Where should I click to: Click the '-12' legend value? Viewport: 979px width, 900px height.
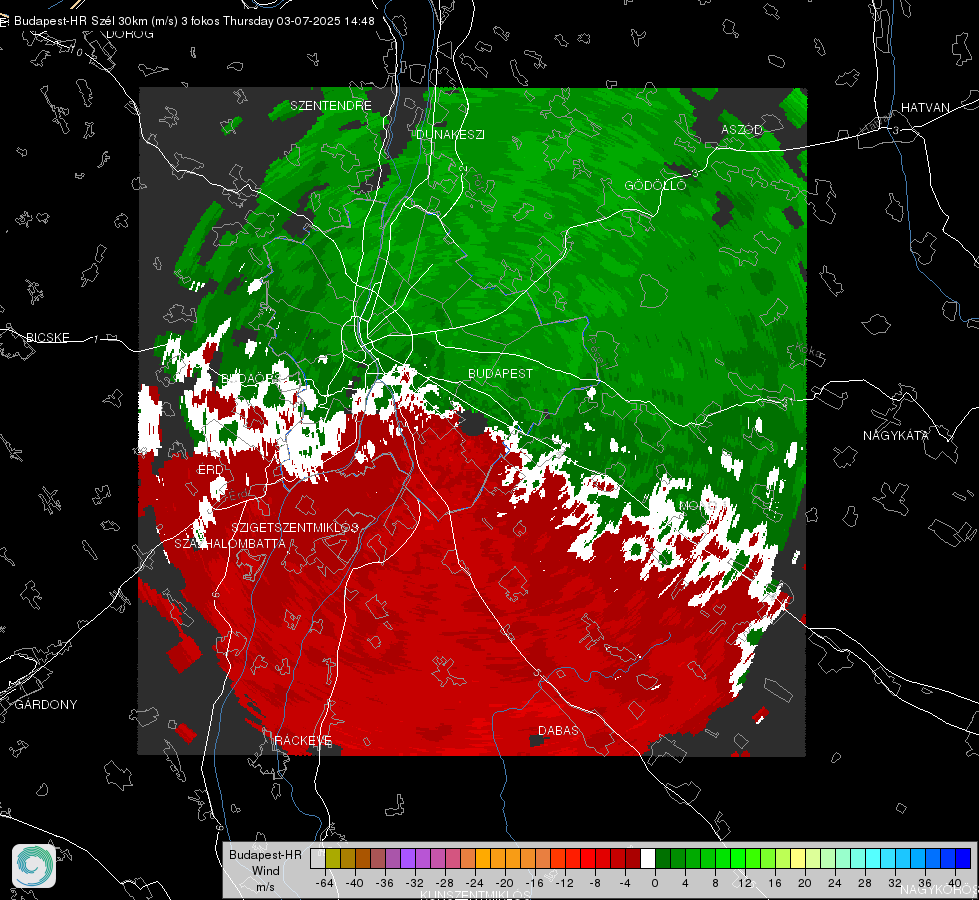click(x=564, y=883)
